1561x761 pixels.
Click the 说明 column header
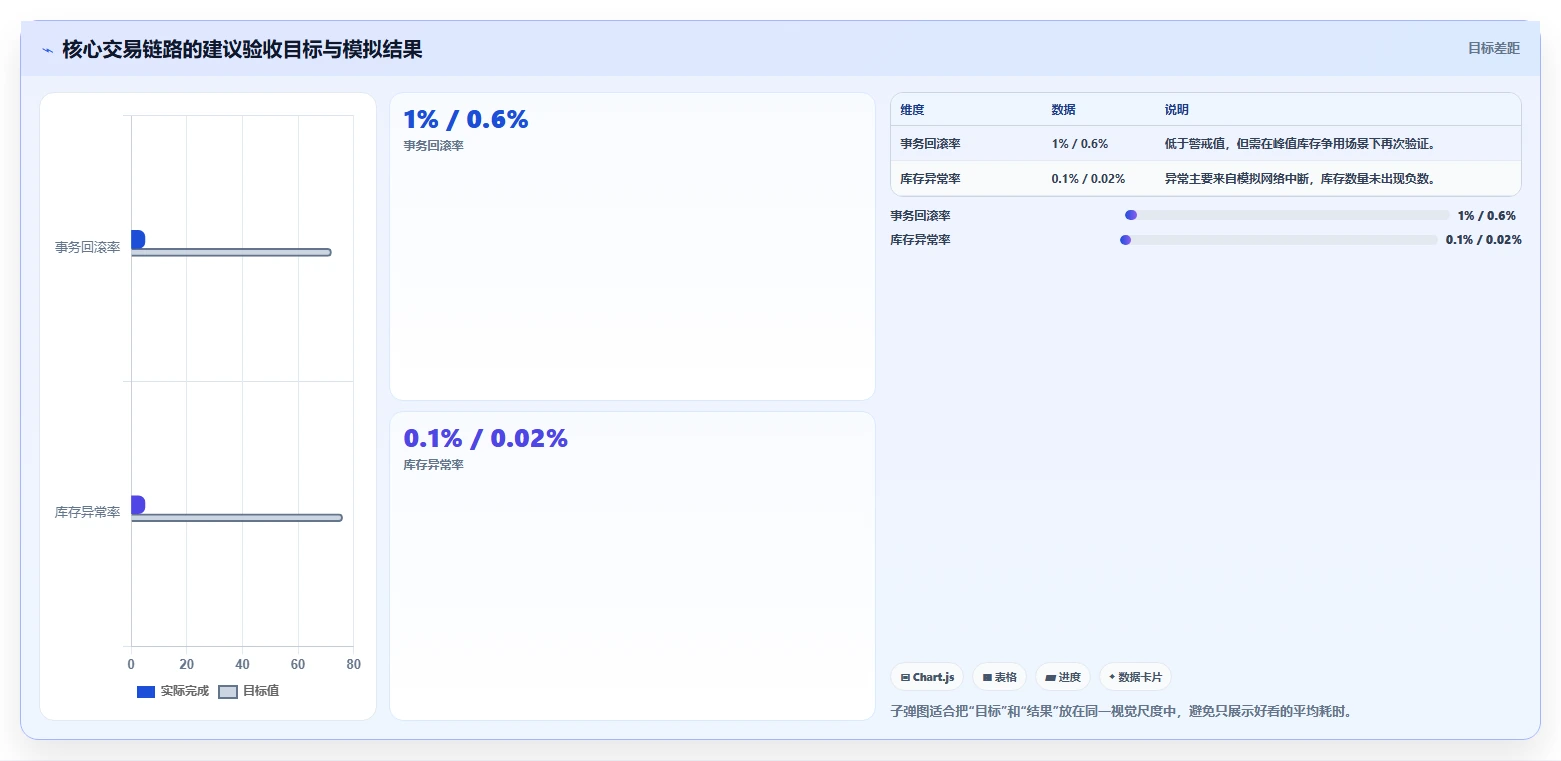point(1177,110)
